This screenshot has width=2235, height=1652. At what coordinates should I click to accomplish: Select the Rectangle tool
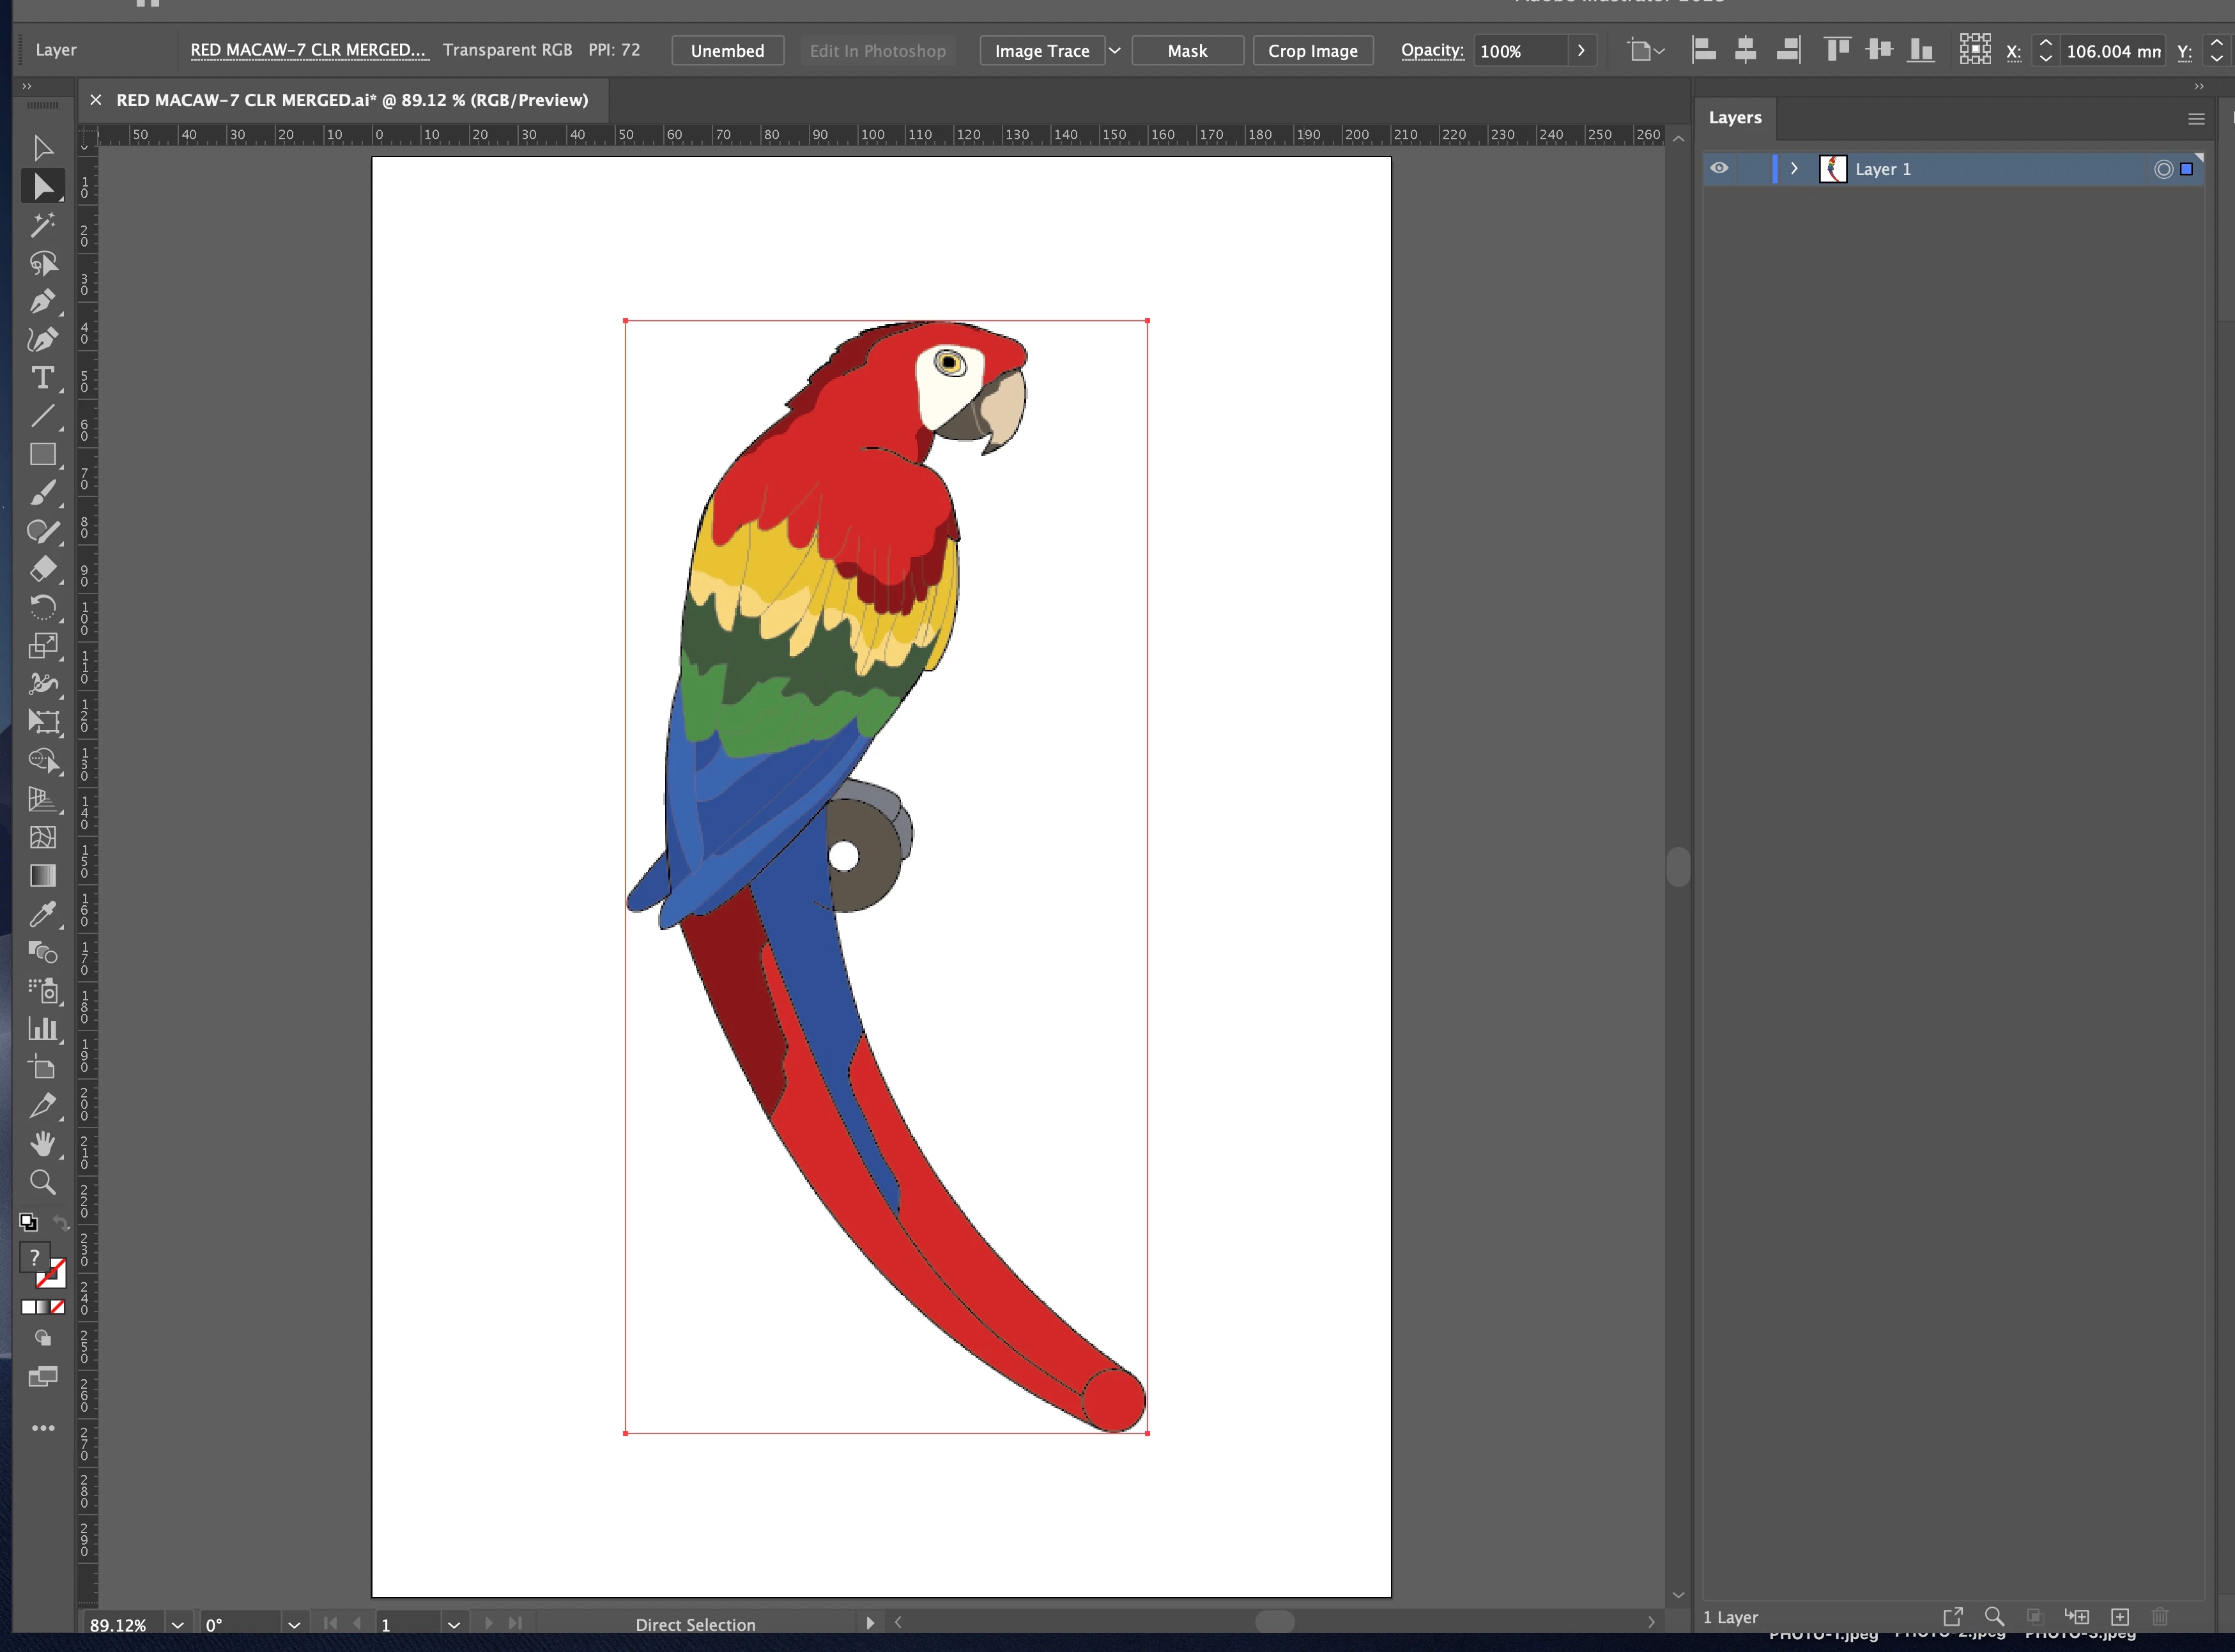(42, 455)
